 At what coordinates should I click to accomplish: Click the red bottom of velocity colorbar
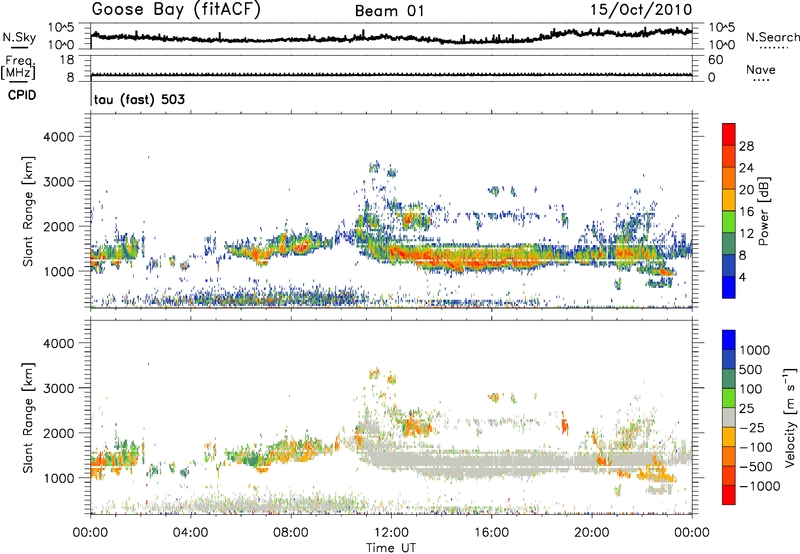pyautogui.click(x=729, y=495)
